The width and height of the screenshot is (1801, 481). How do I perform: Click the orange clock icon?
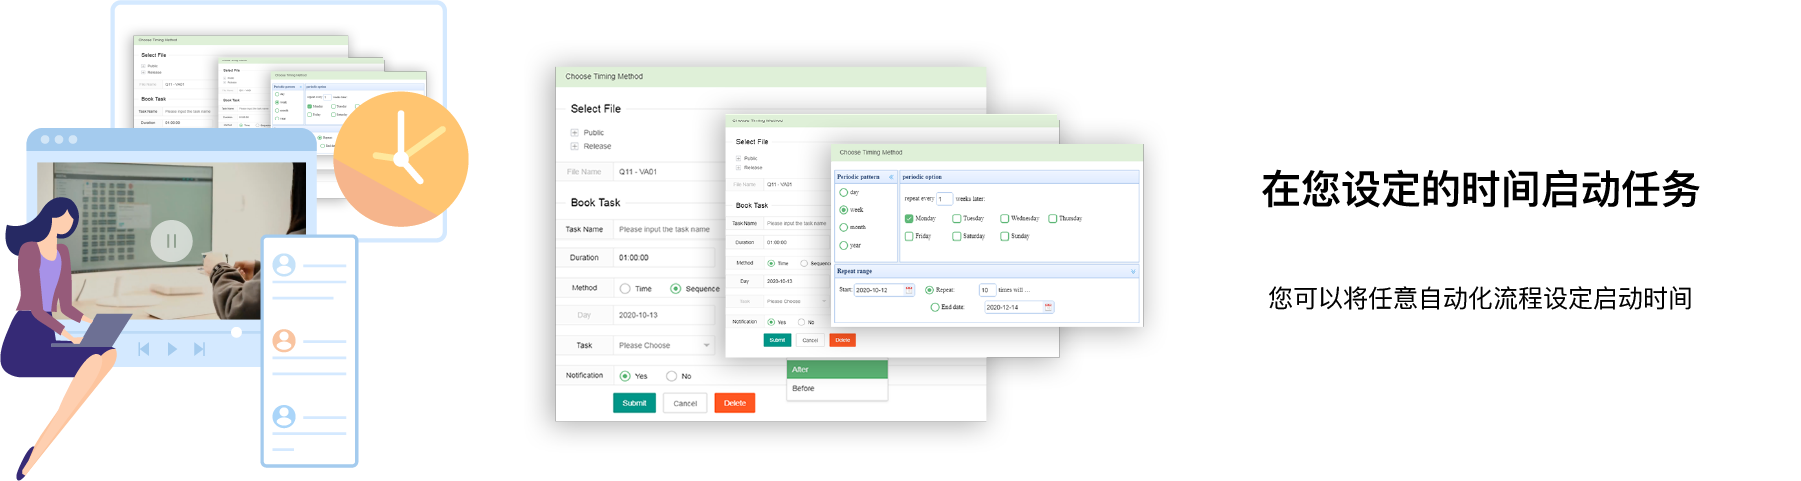click(x=401, y=159)
